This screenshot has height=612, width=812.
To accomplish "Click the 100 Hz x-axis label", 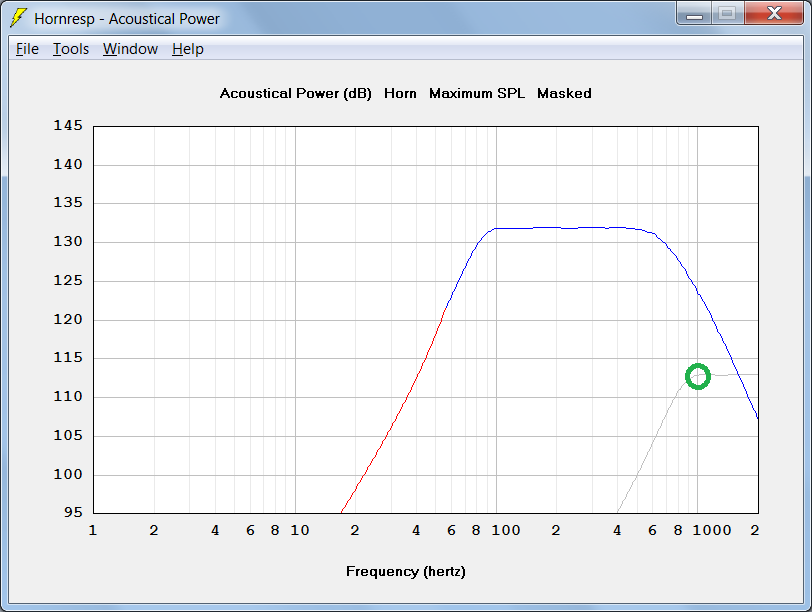I will pos(505,530).
